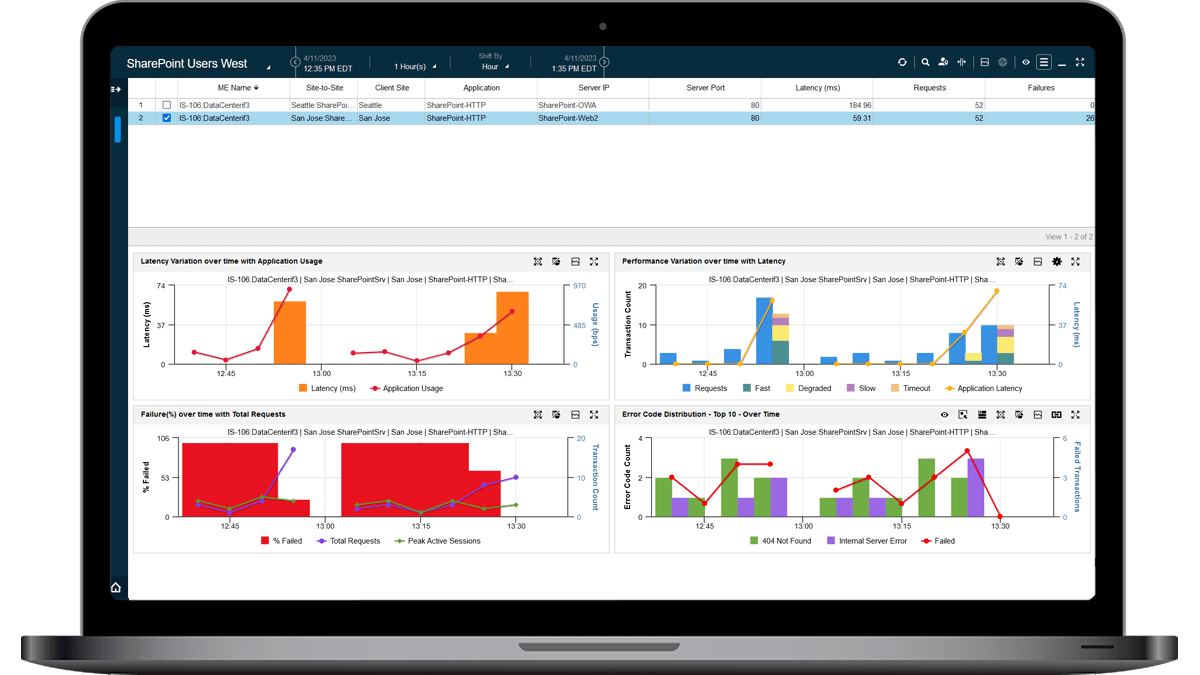Enter full screen with the top-bar expand icon
This screenshot has width=1200, height=675.
[x=1080, y=62]
